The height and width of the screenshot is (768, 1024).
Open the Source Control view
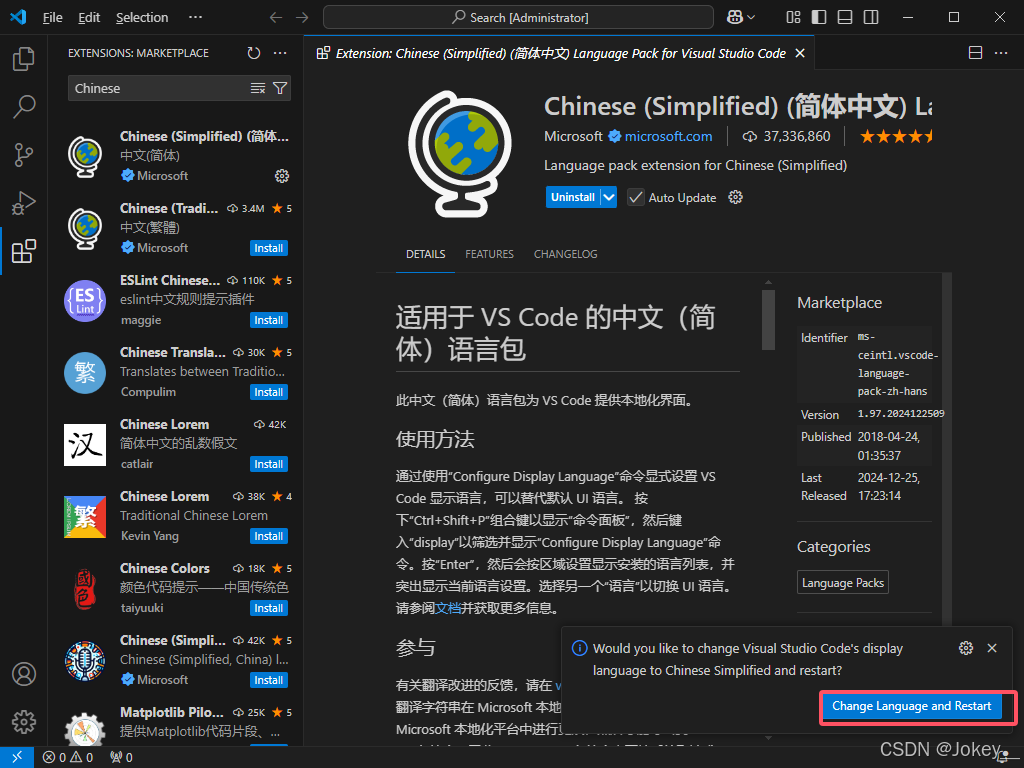[24, 155]
